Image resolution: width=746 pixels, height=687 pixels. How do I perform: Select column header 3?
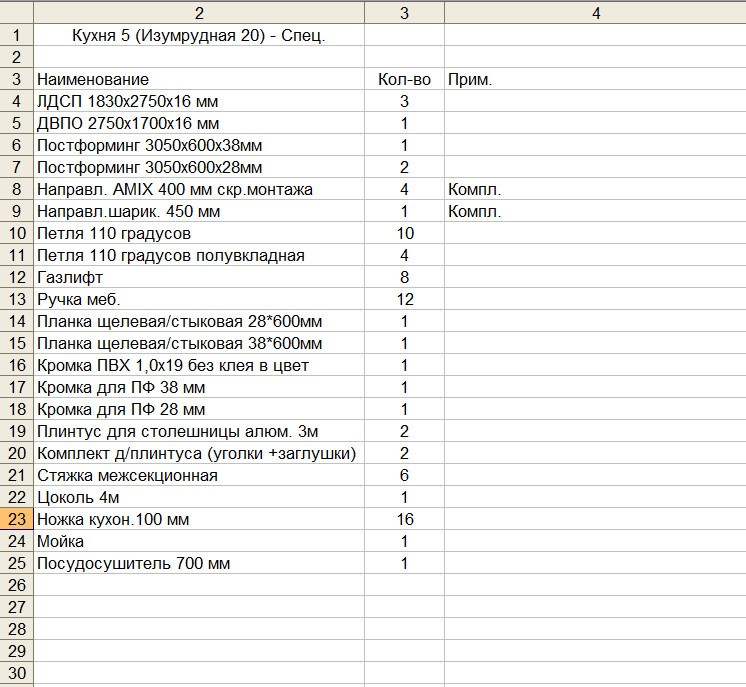coord(404,12)
